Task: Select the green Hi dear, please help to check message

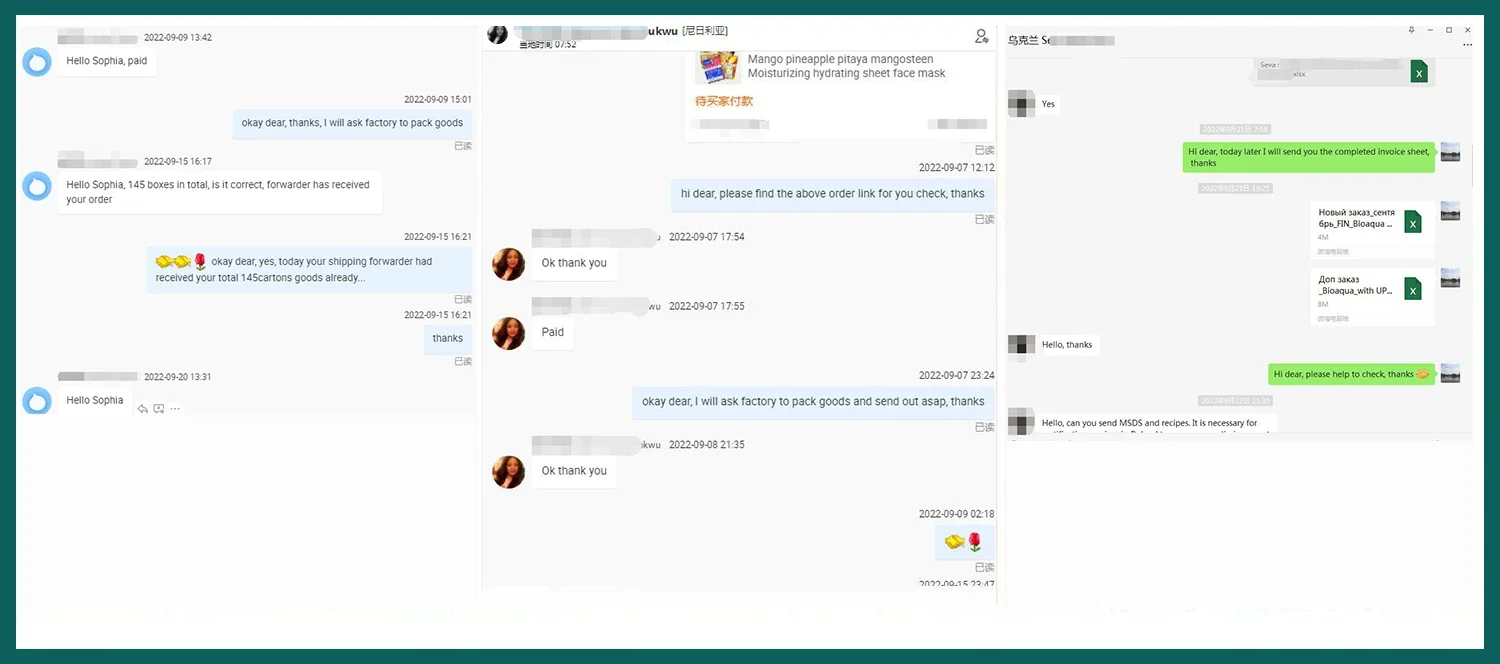Action: [1351, 374]
